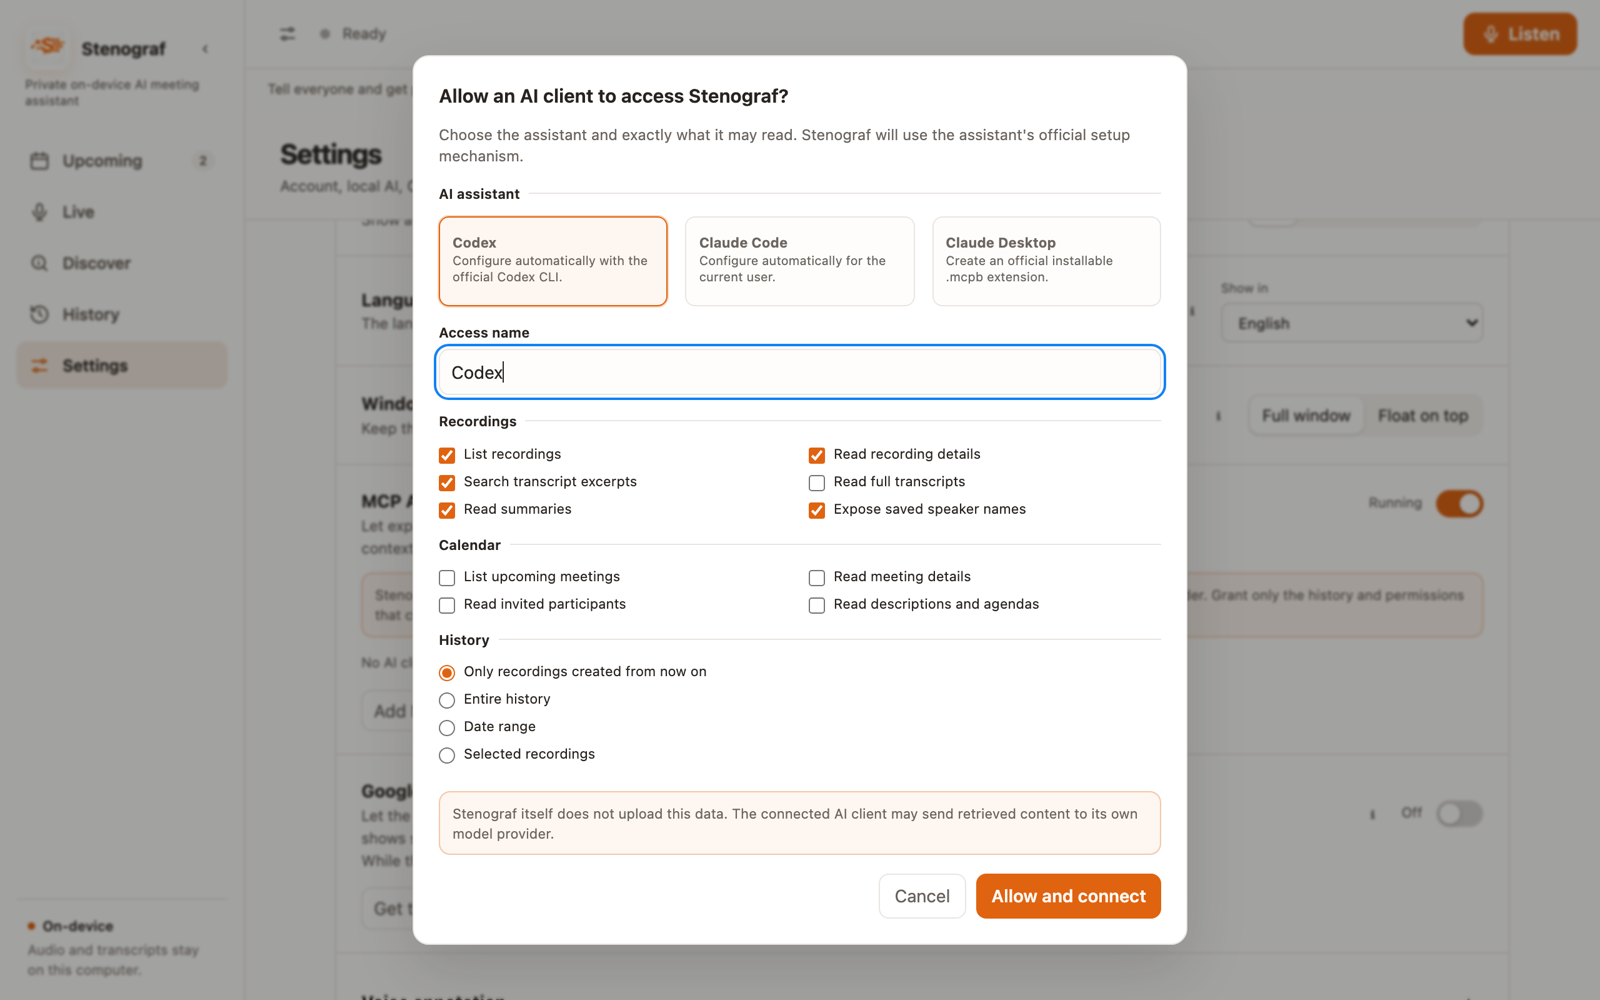Viewport: 1600px width, 1000px height.
Task: Click the On-device status label
Action: 78,926
